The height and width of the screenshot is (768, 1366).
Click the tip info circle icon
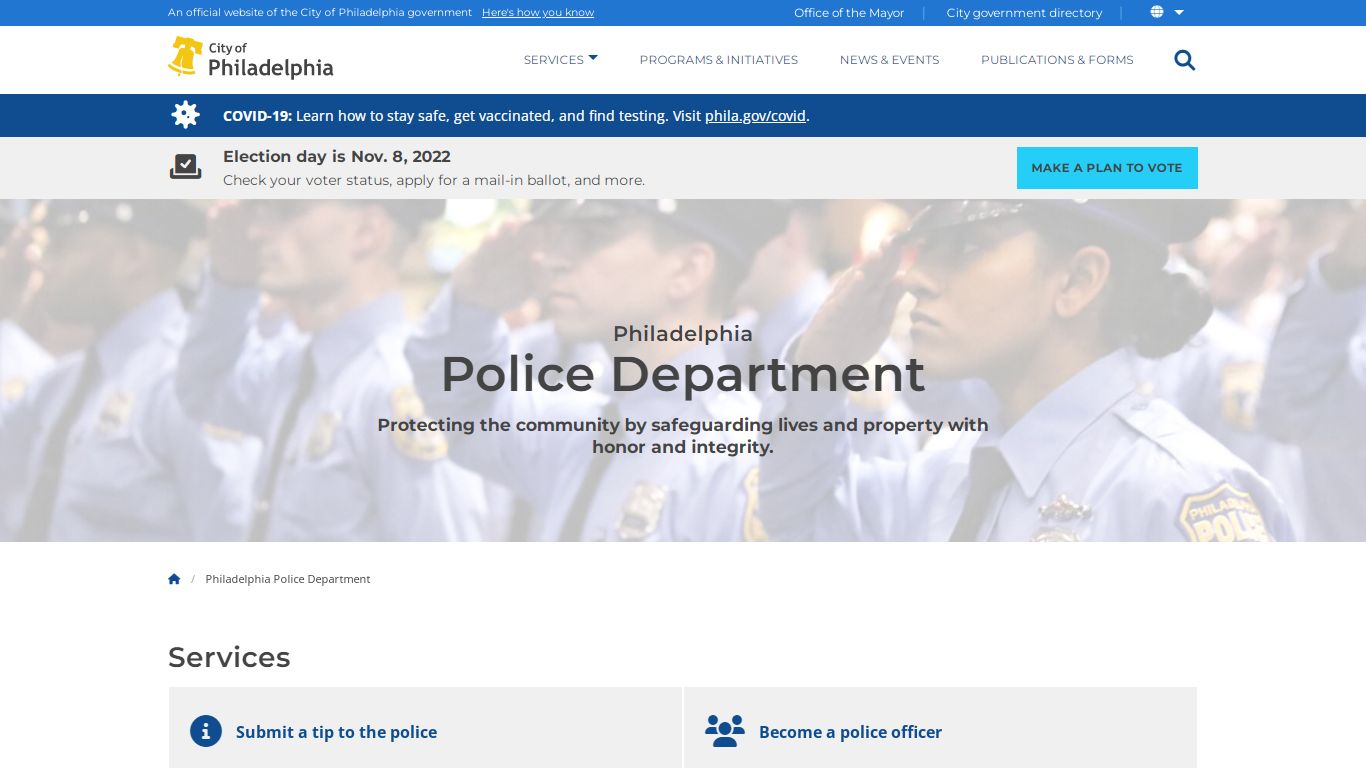(x=206, y=731)
